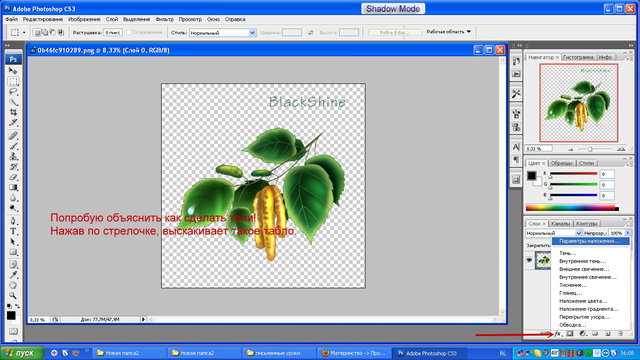Open layer styles fx button
The height and width of the screenshot is (360, 640).
[558, 334]
